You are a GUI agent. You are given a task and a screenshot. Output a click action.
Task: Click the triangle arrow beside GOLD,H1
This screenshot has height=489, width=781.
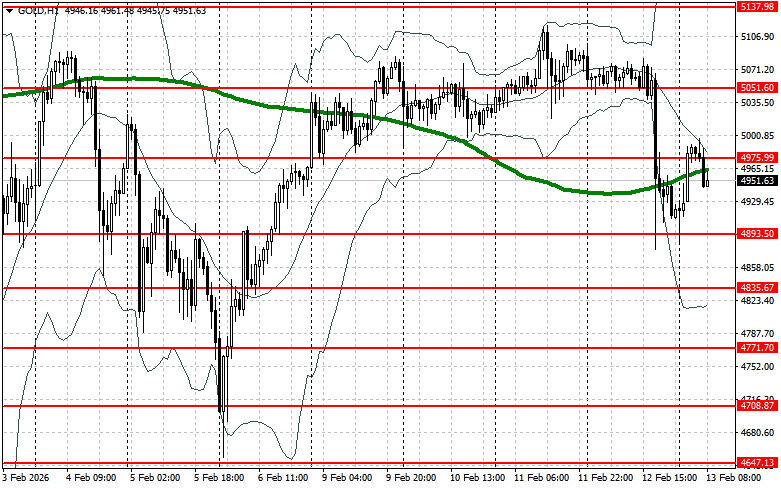8,9
